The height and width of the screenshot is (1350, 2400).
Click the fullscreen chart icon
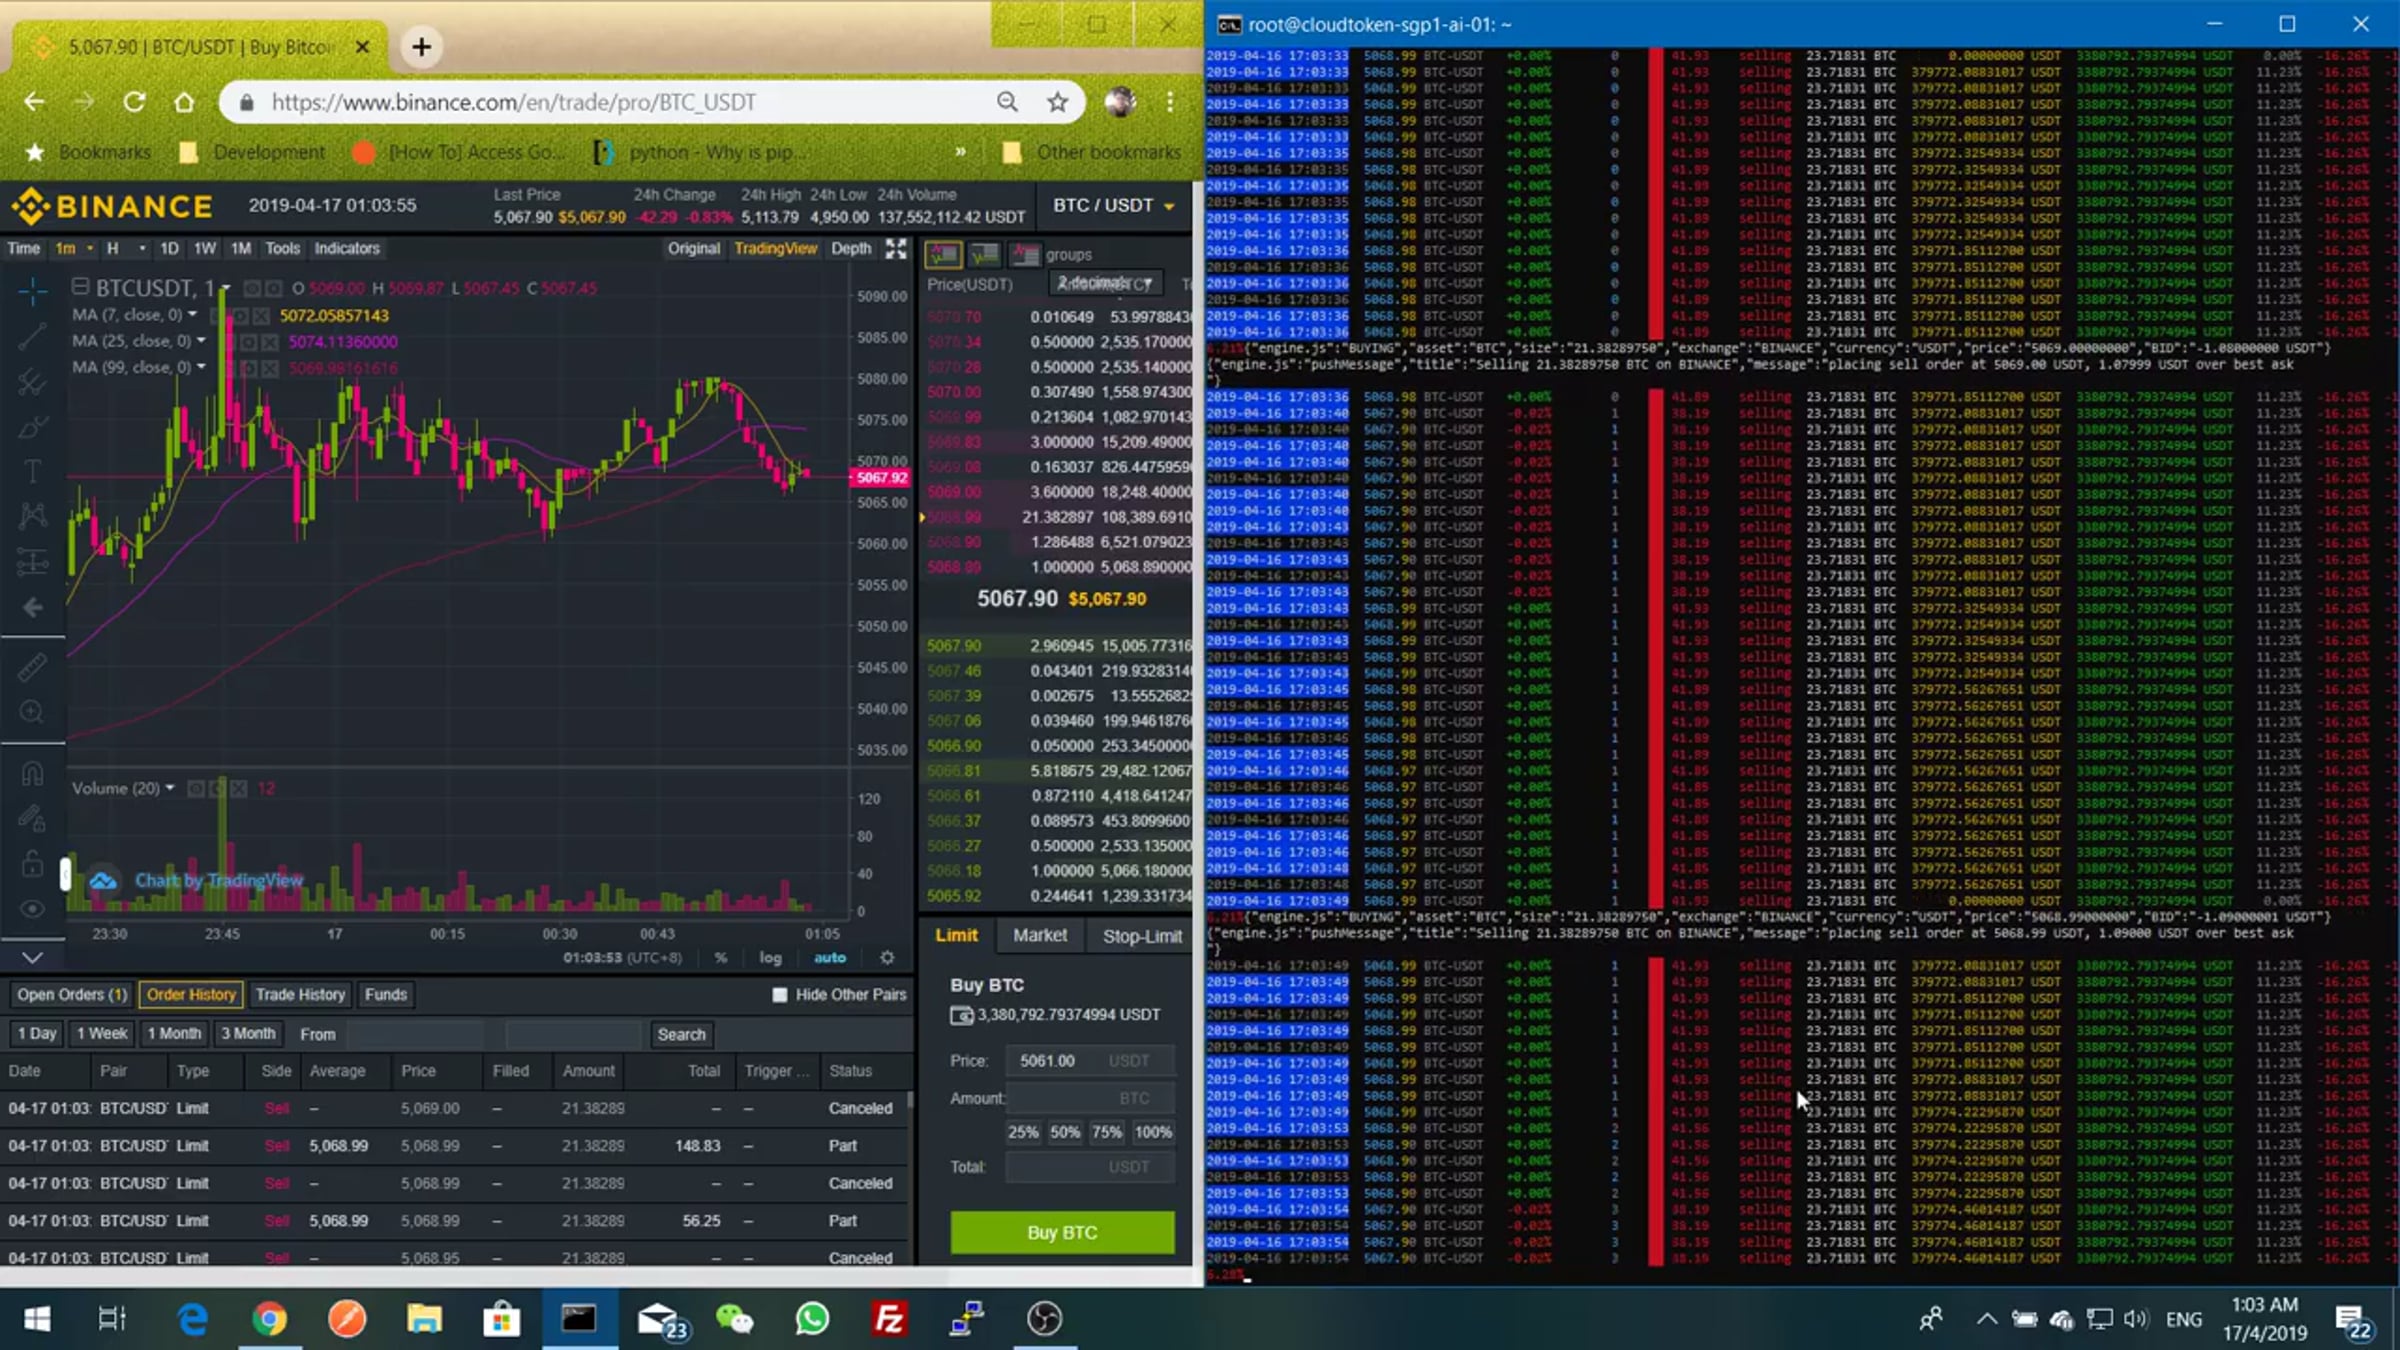click(x=896, y=248)
